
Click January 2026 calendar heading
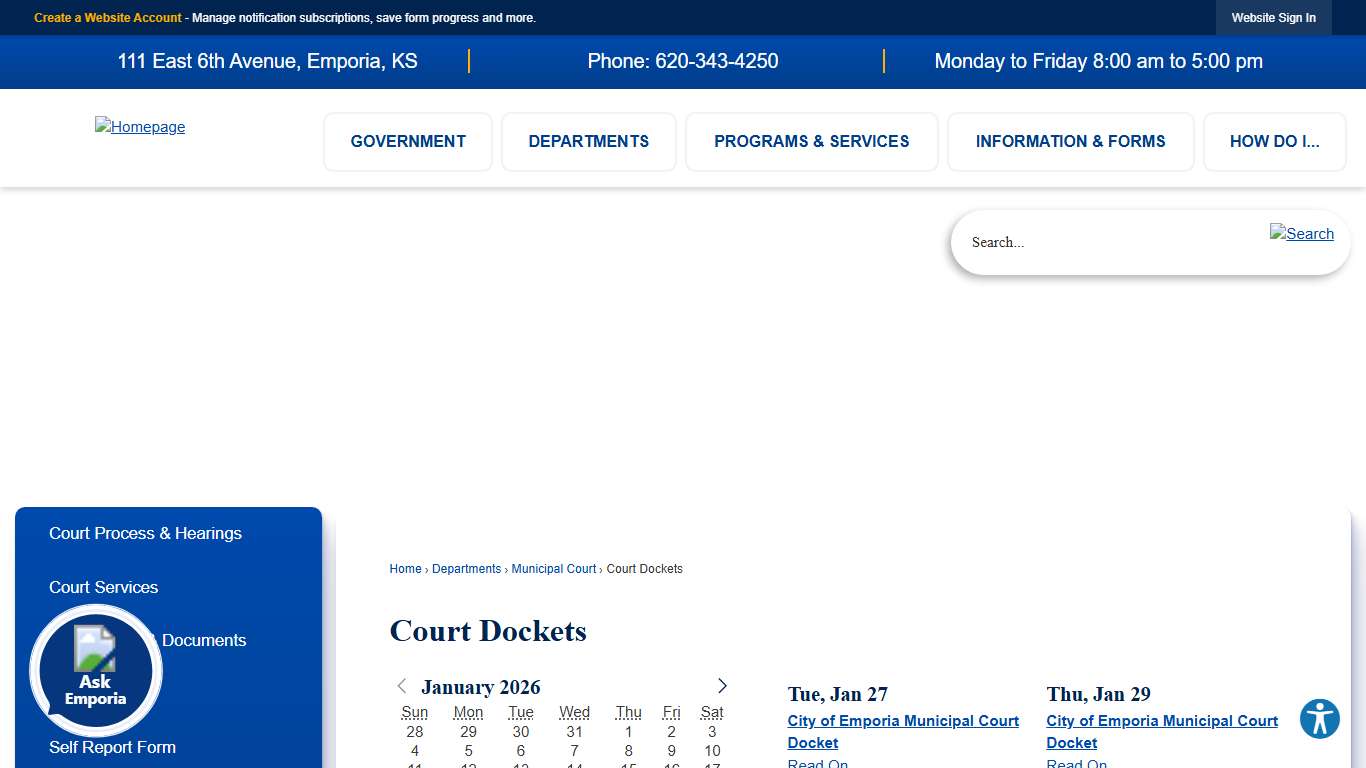tap(480, 687)
